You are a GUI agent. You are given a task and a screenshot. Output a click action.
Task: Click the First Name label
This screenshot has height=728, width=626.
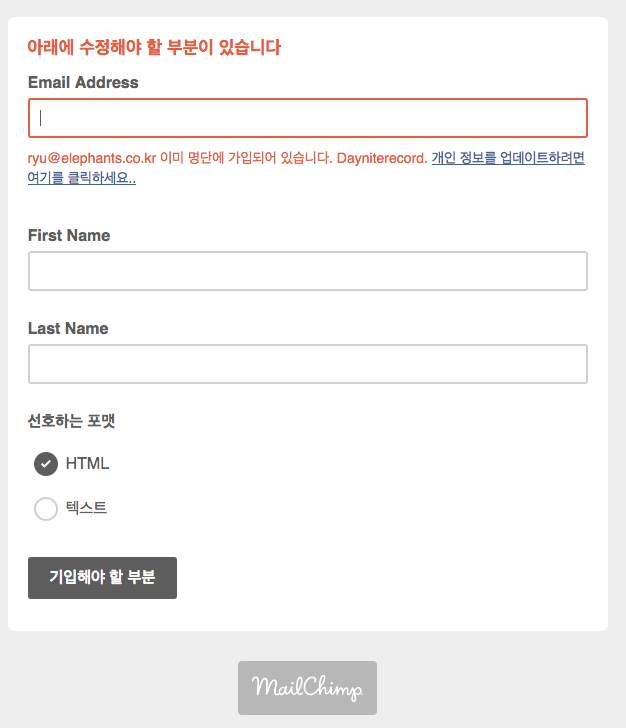coord(69,235)
